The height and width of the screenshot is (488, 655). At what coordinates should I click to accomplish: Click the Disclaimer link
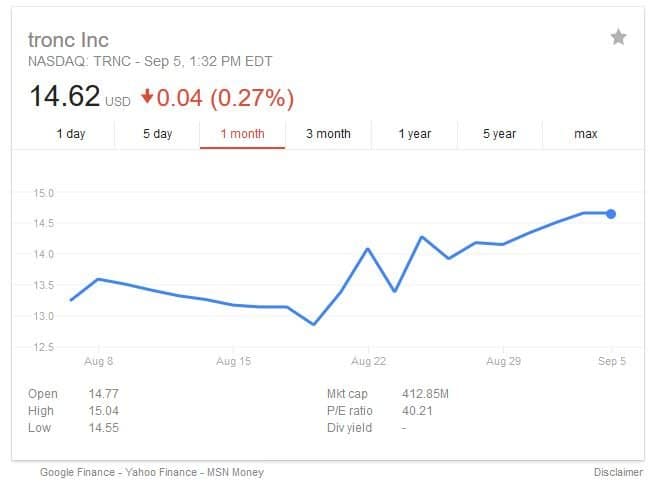click(x=618, y=472)
